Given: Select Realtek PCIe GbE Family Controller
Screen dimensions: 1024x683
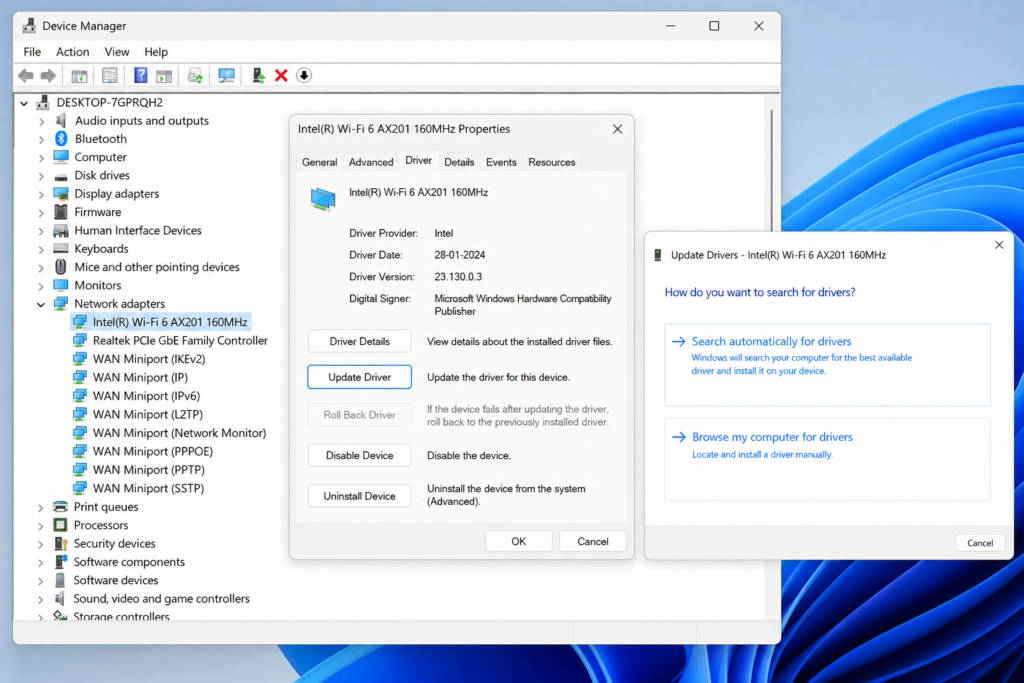Looking at the screenshot, I should pos(180,340).
